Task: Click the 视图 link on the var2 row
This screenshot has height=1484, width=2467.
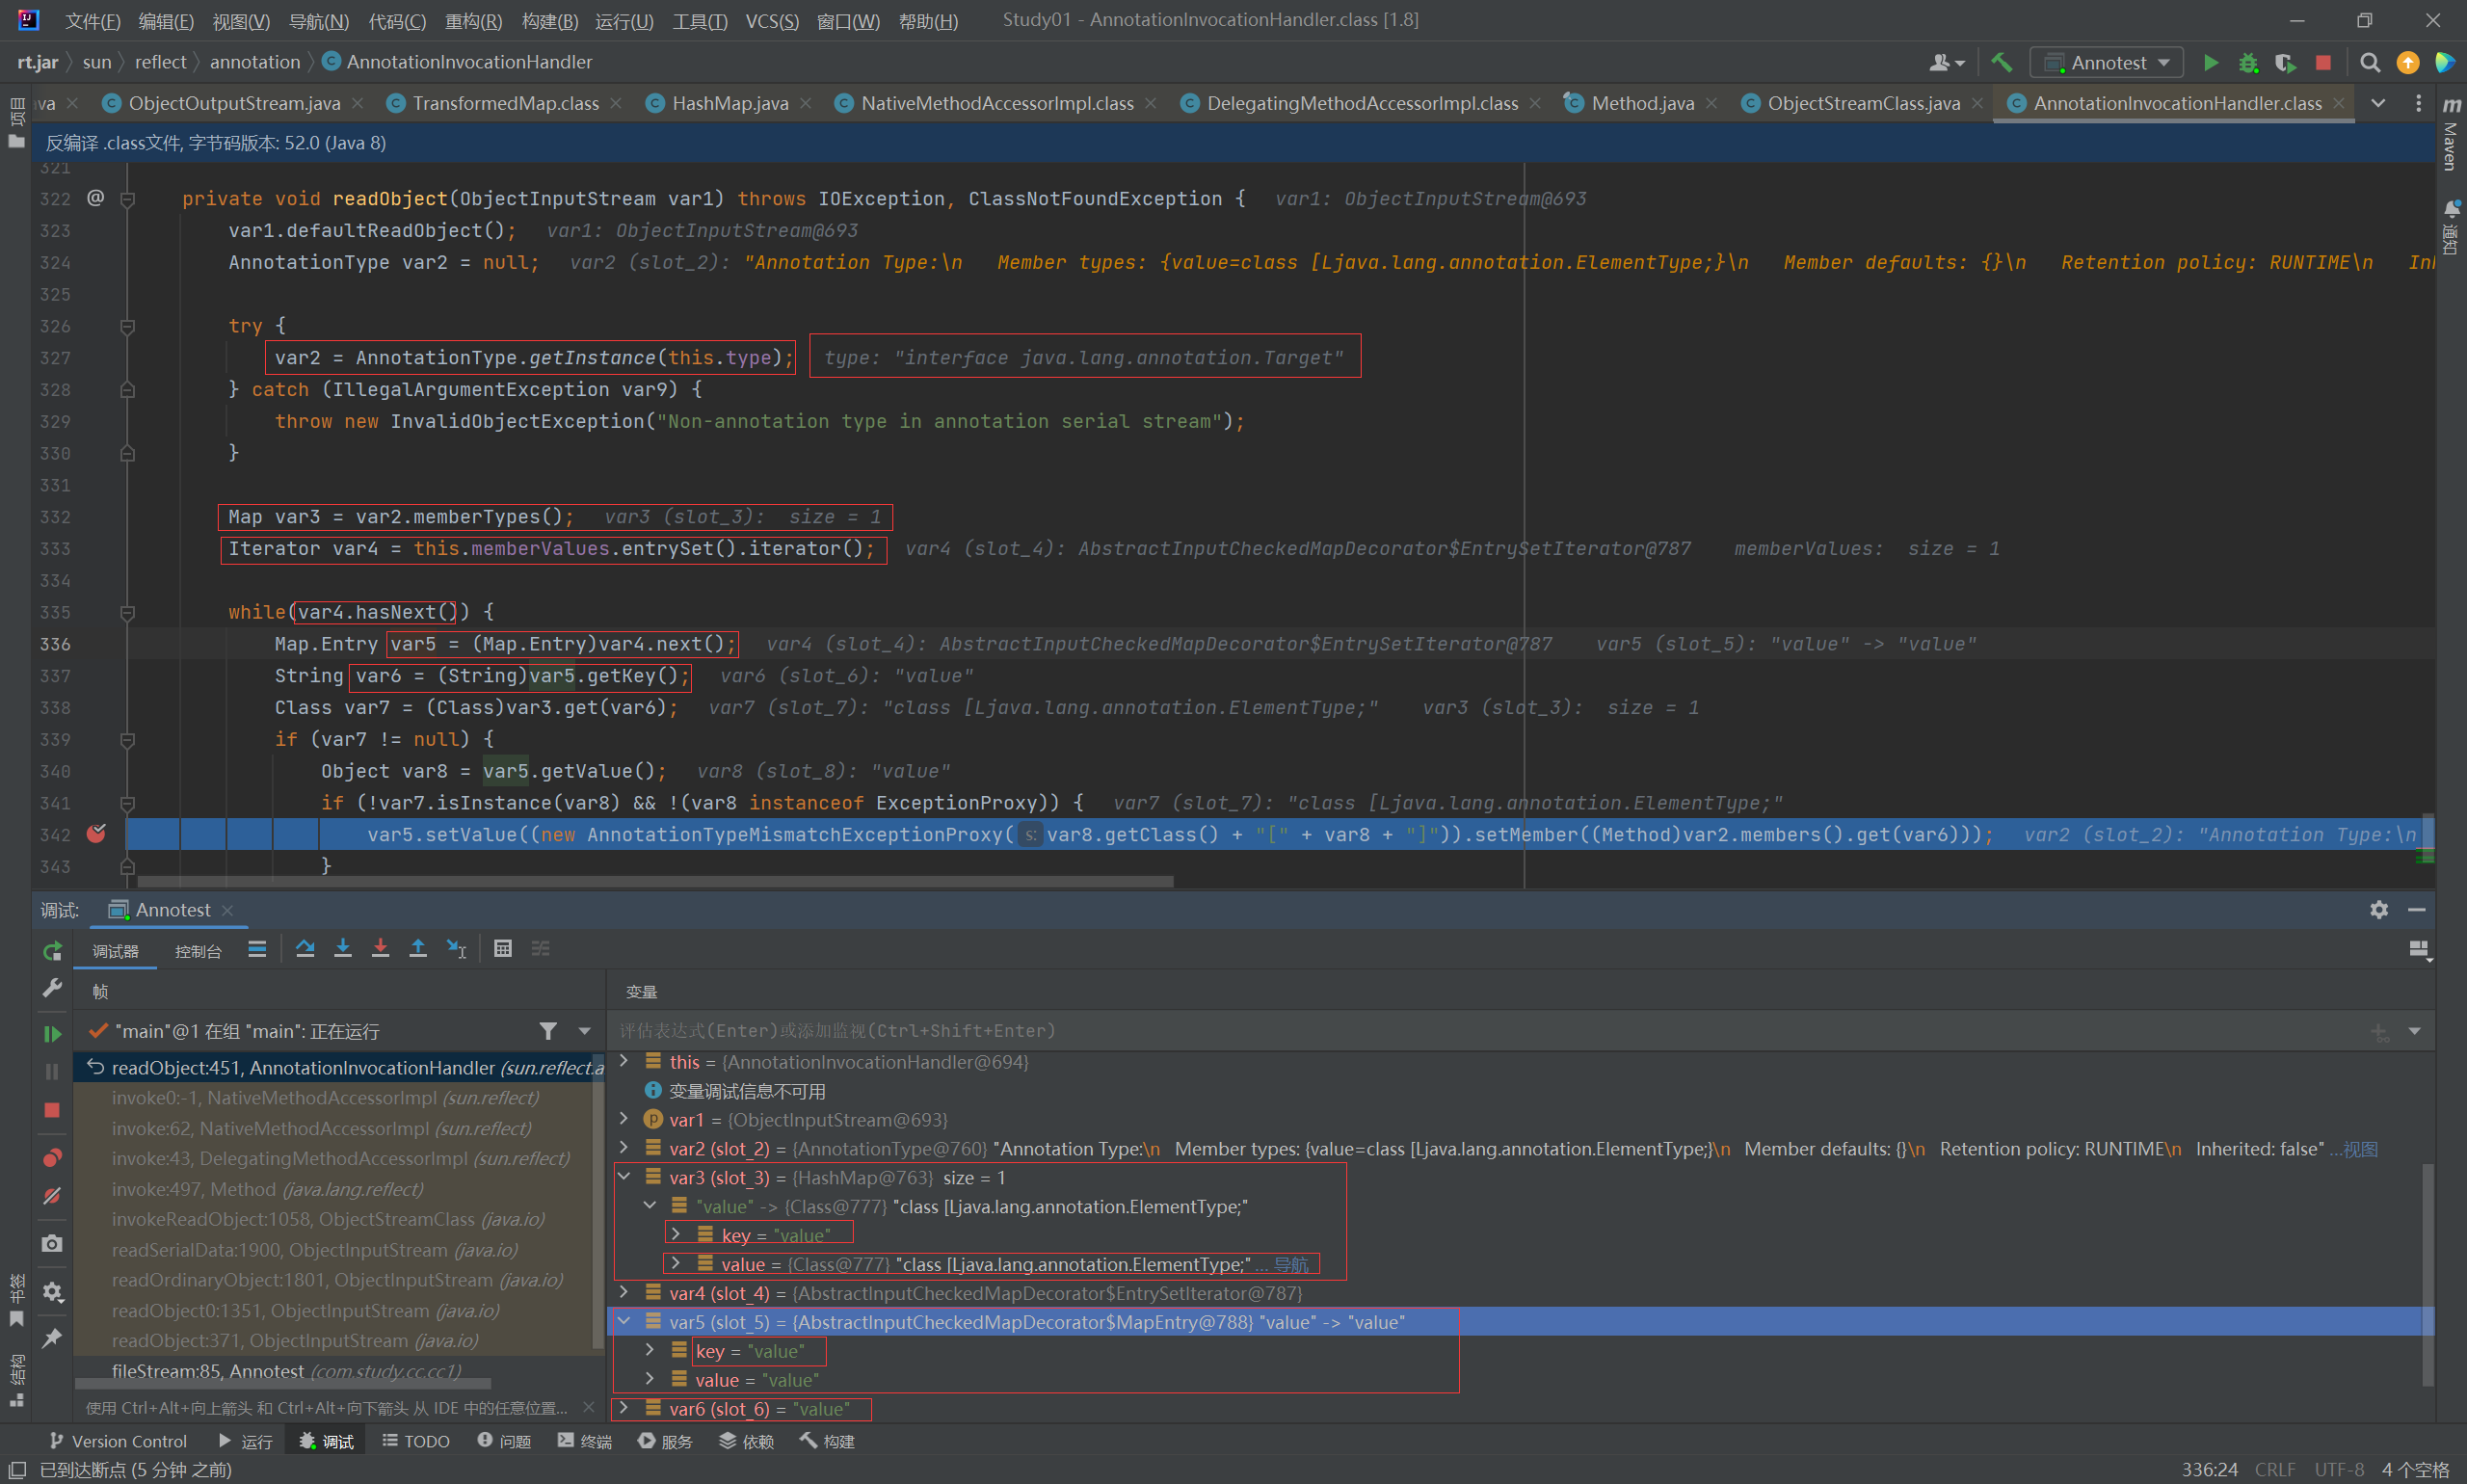Action: point(2361,1149)
